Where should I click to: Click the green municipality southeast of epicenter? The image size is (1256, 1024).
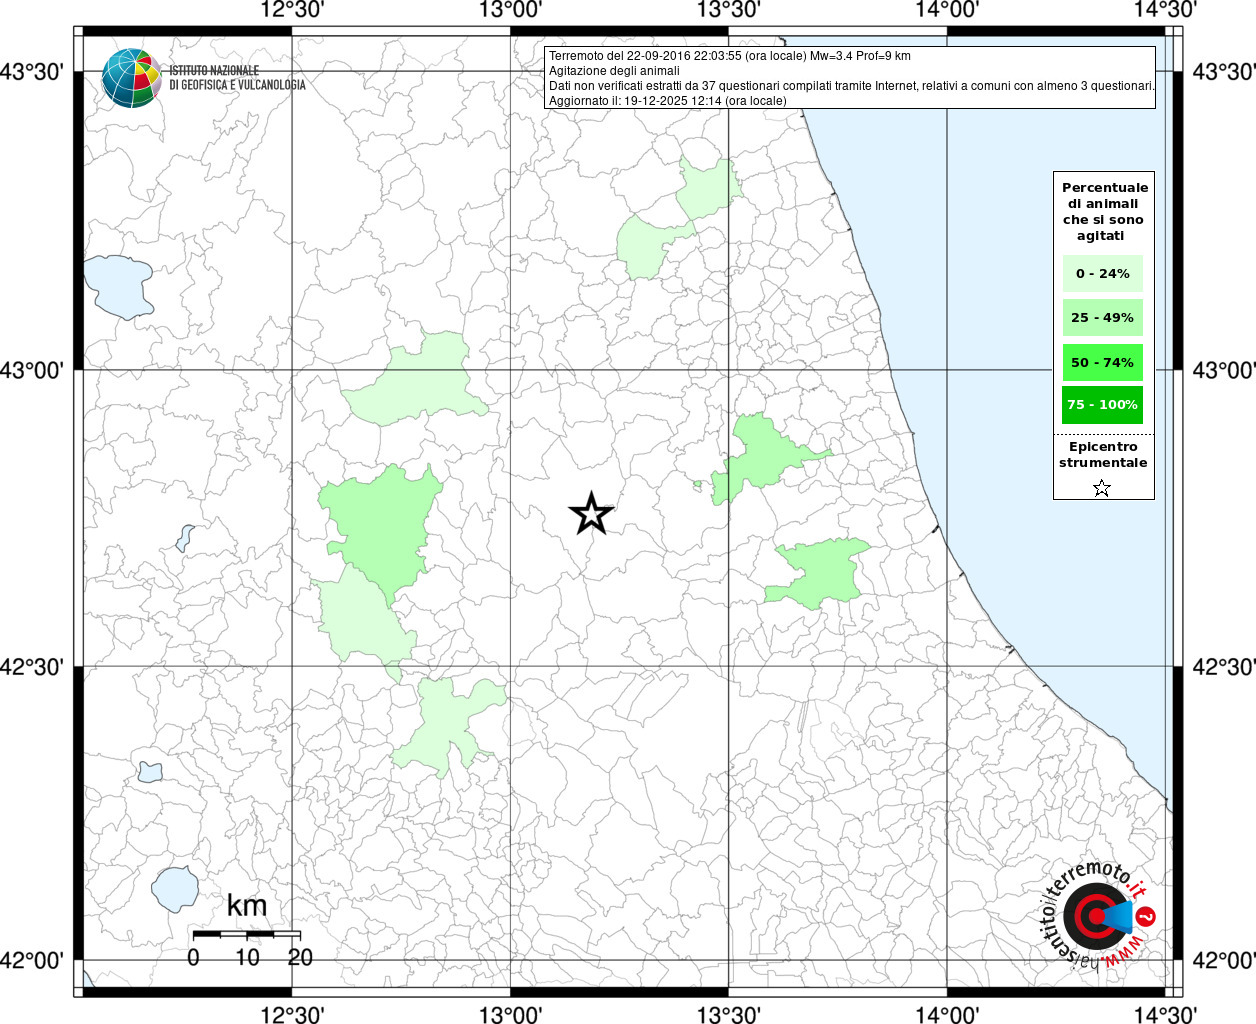click(820, 572)
